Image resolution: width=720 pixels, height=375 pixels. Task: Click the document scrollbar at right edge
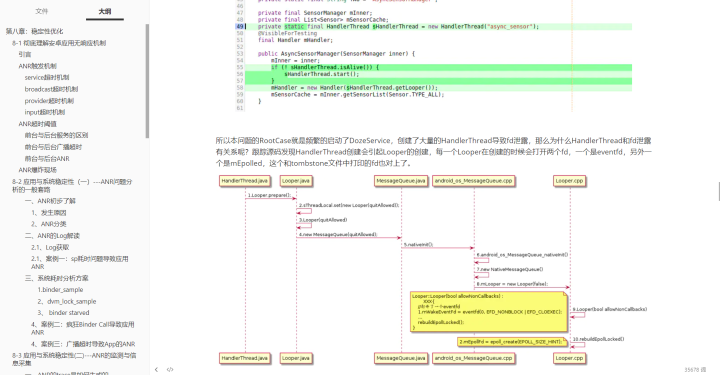[719, 191]
